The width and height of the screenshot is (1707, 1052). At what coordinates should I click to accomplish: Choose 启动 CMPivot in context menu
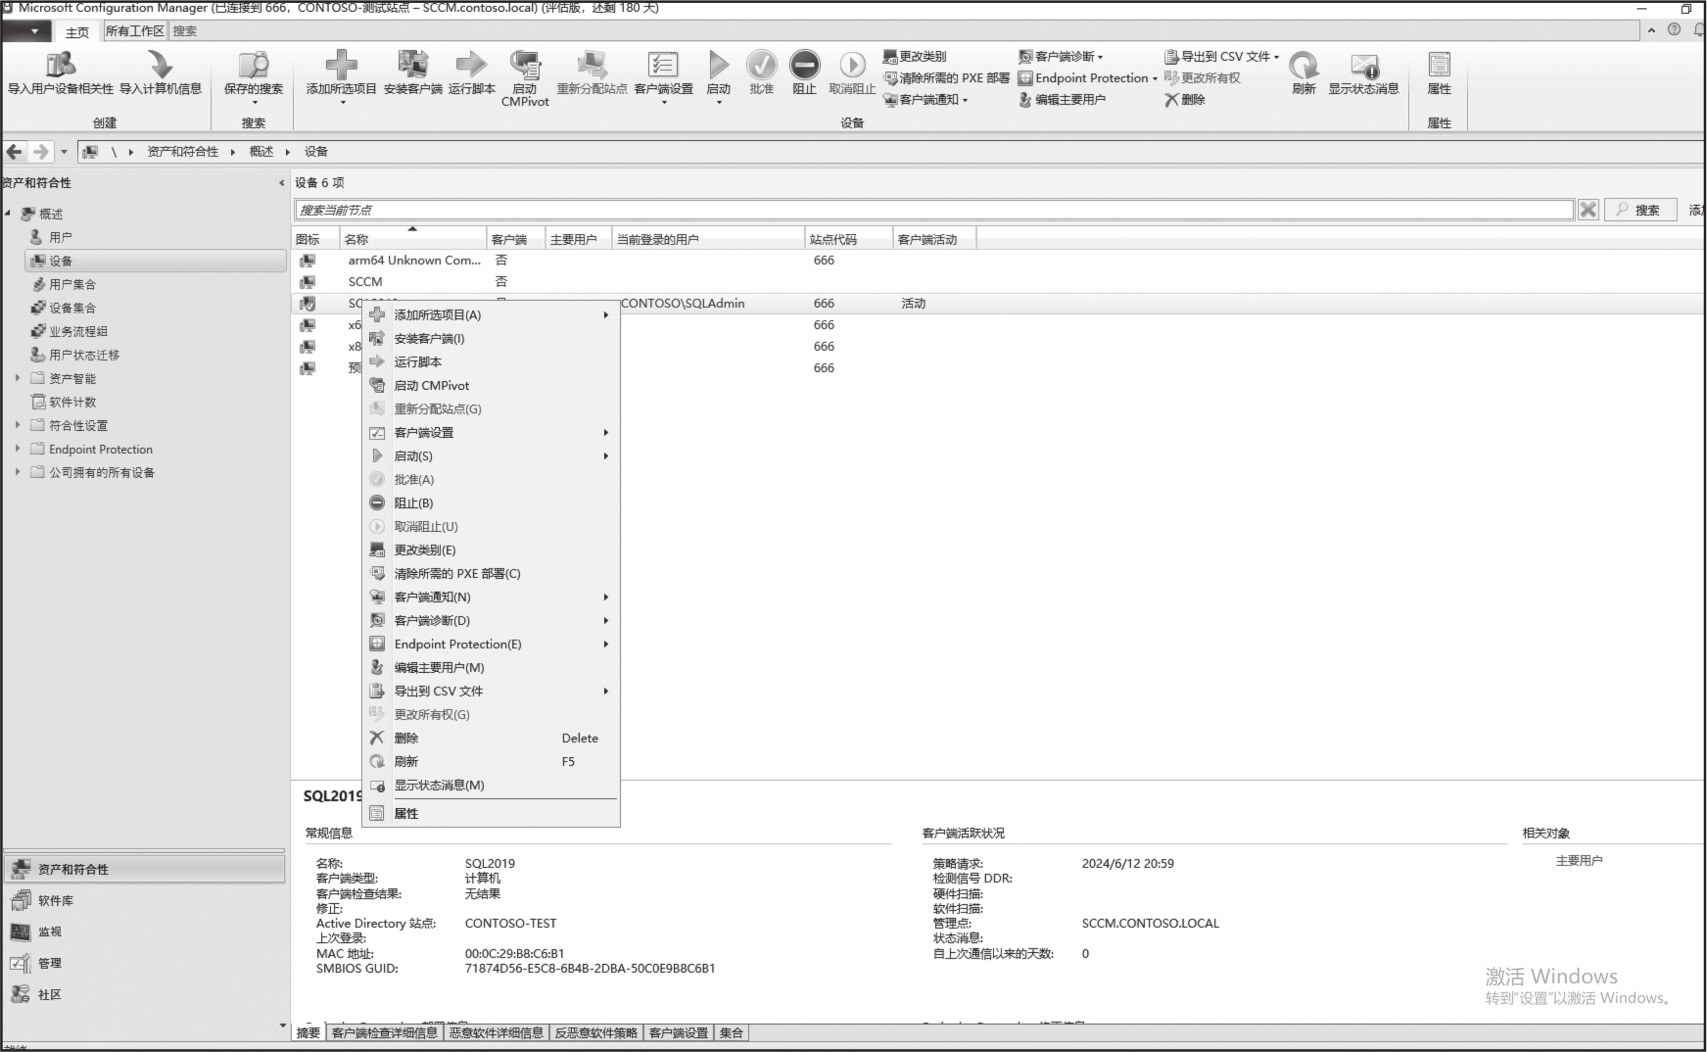[490, 385]
